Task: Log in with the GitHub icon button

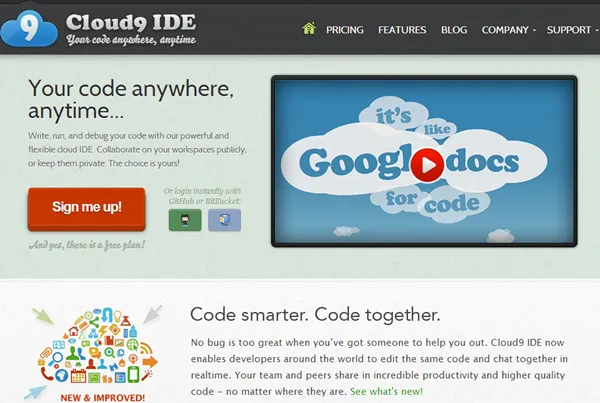Action: tap(185, 220)
